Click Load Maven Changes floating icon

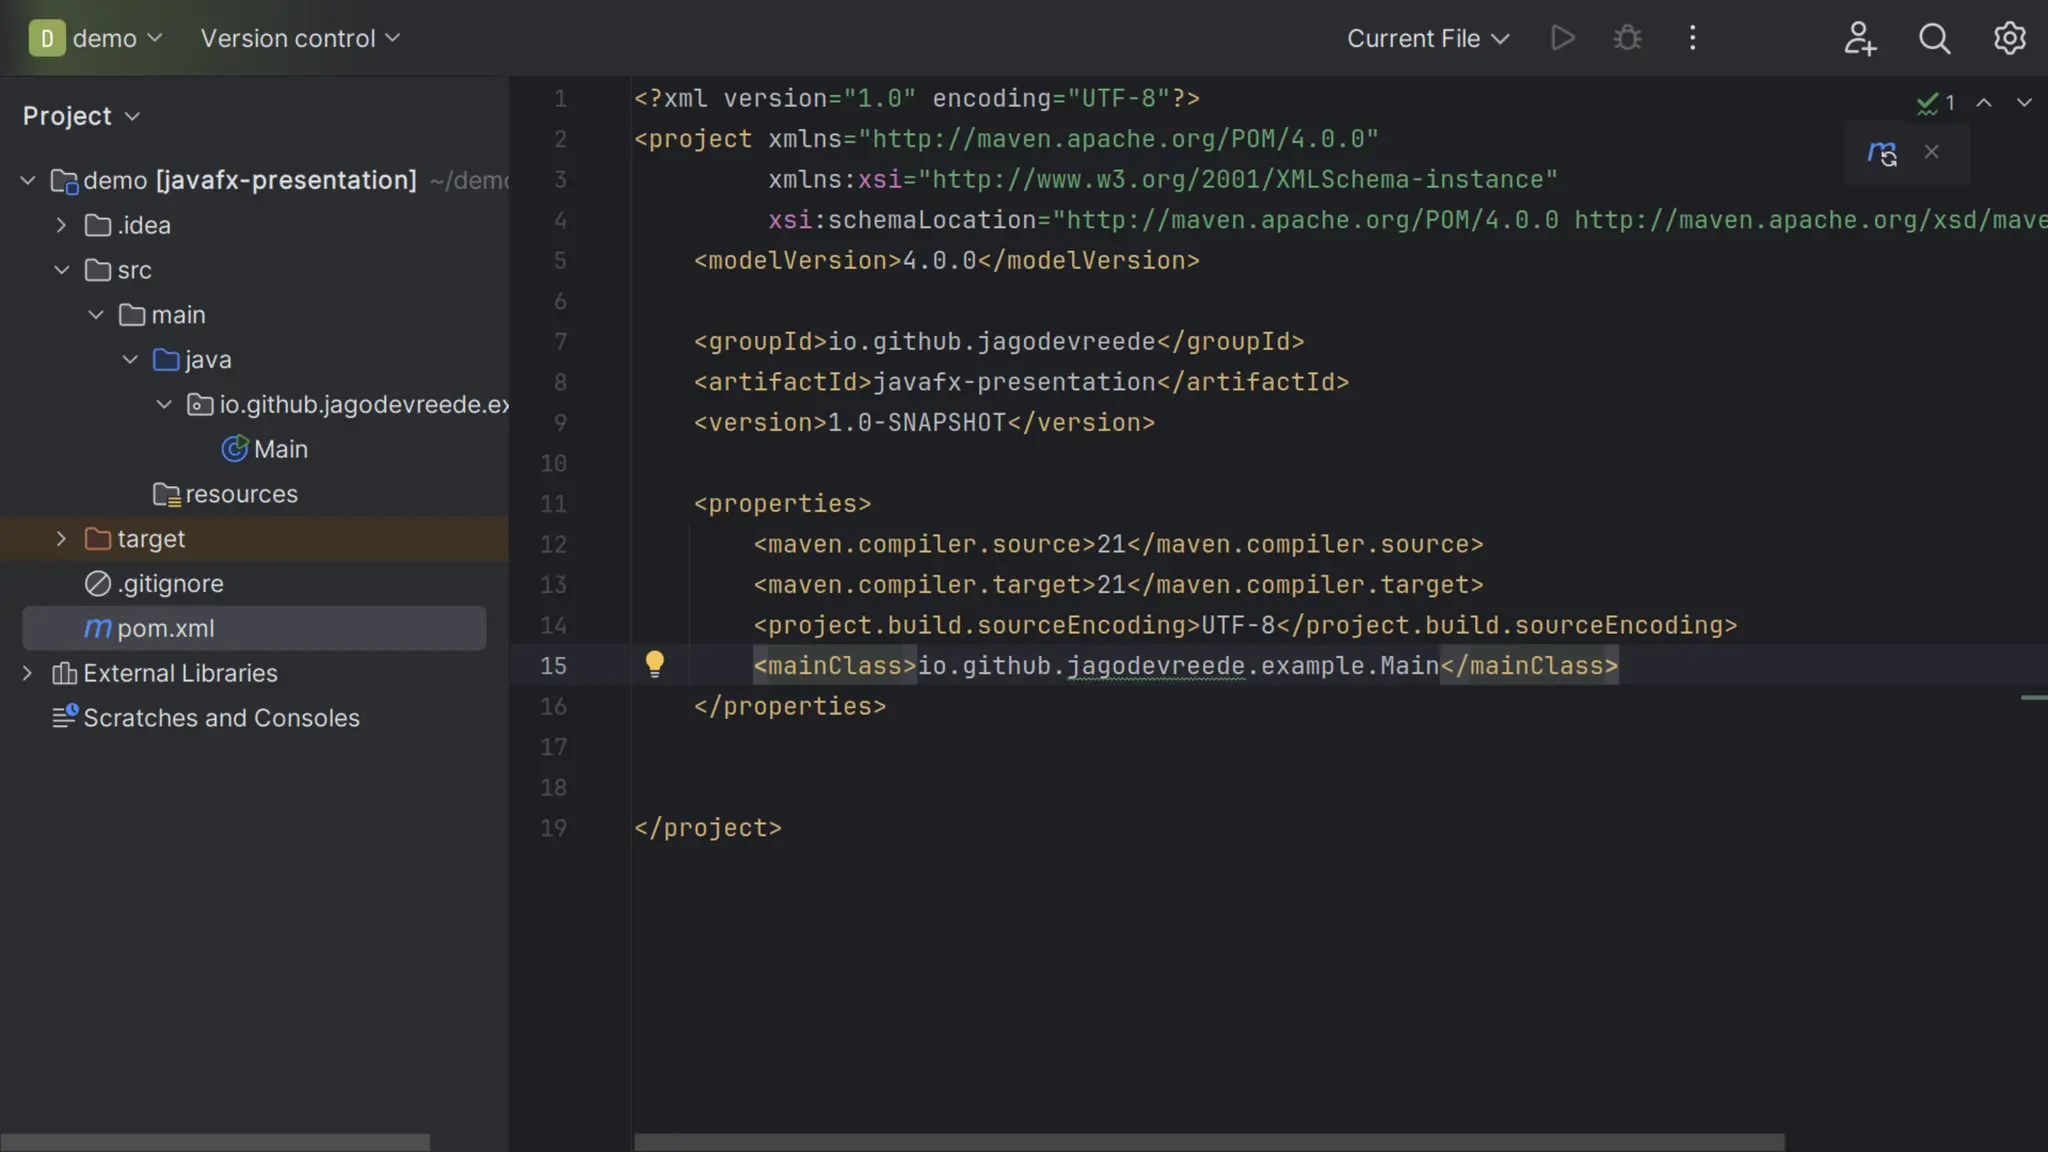[x=1881, y=153]
